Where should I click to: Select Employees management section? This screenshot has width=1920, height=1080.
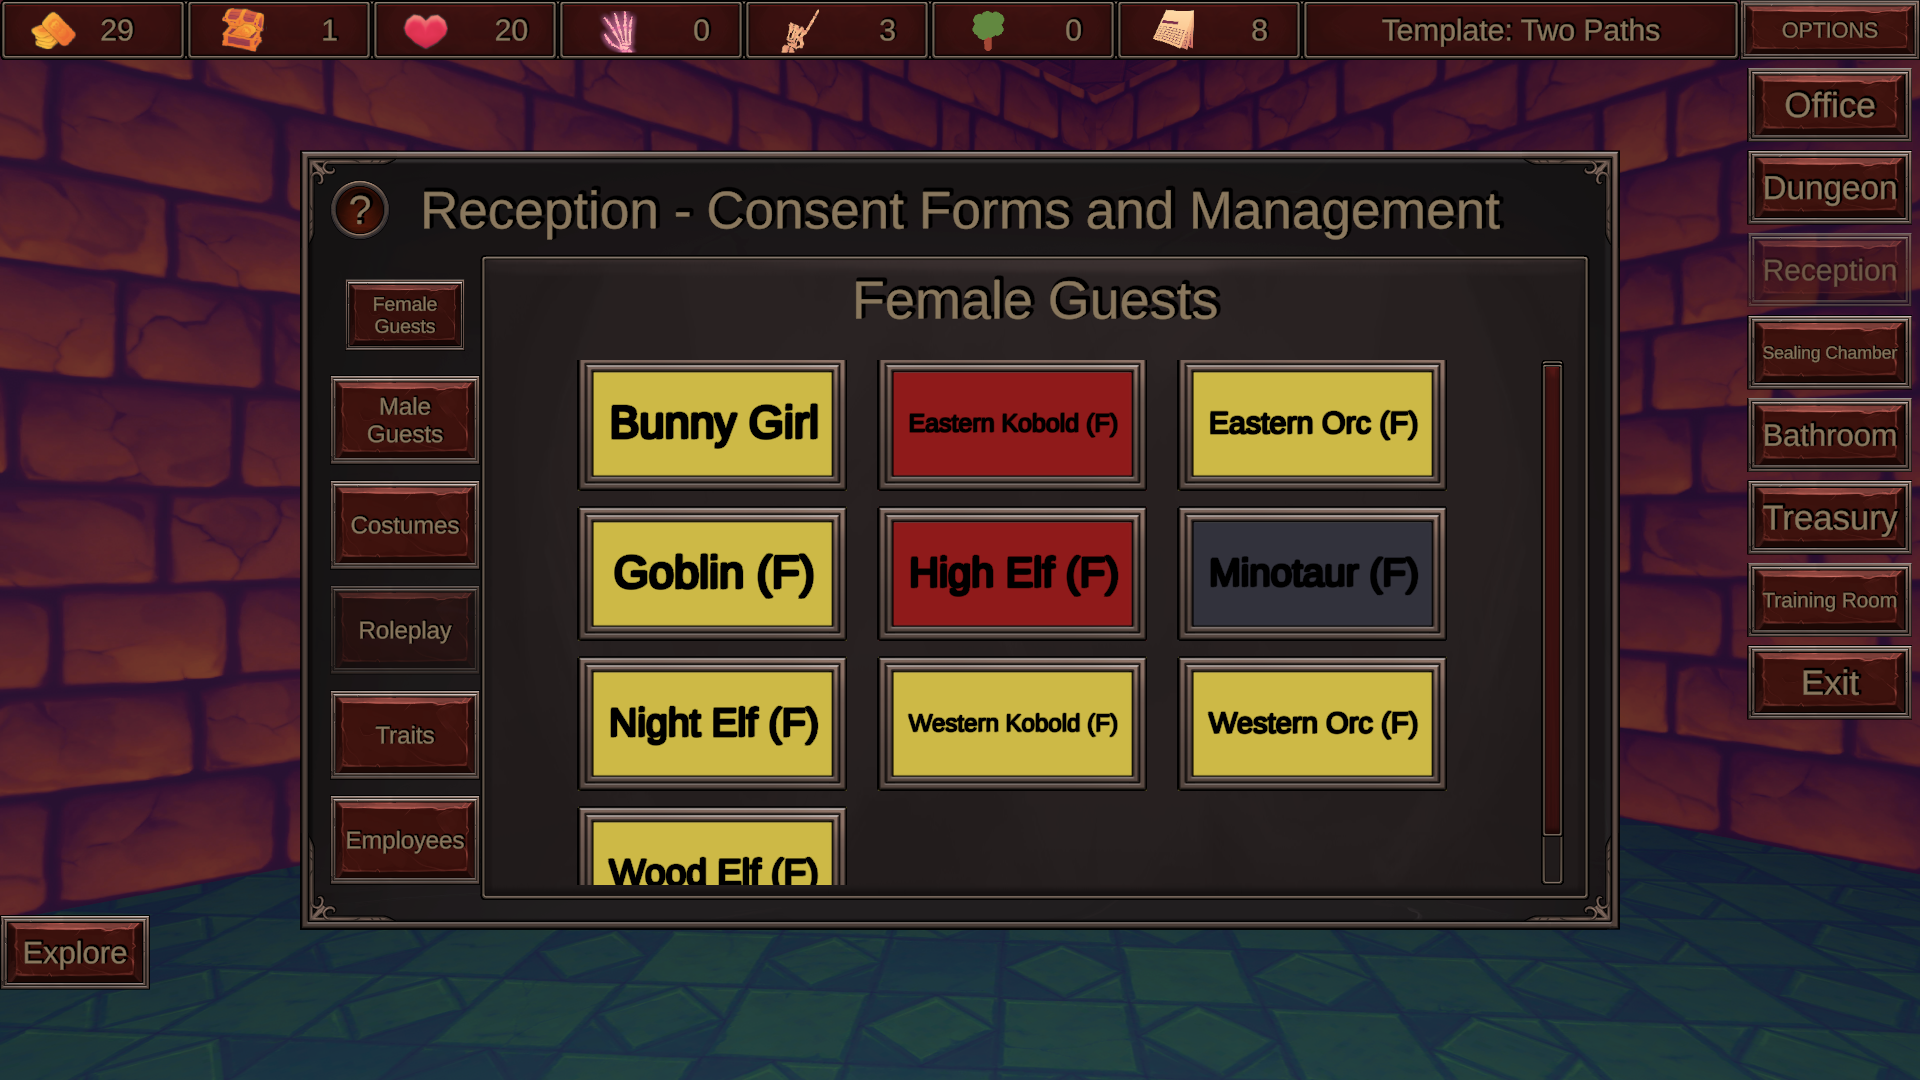(405, 840)
